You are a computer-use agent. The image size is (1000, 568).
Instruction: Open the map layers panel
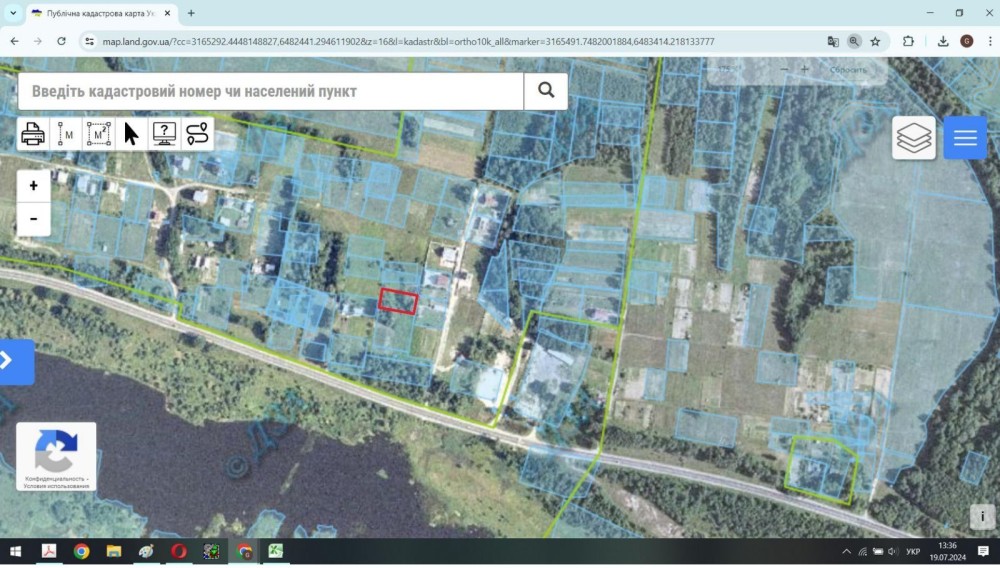coord(914,138)
